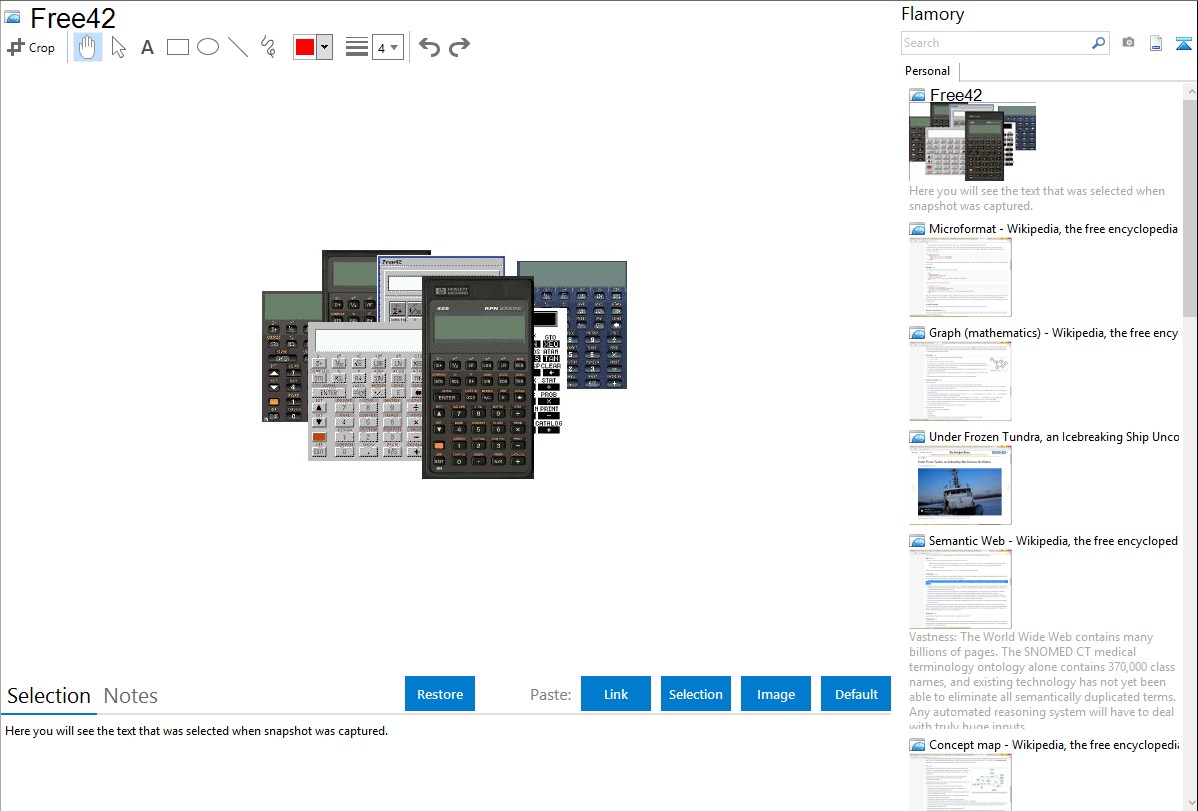Click the Flamory search field
The height and width of the screenshot is (811, 1198).
coord(995,43)
